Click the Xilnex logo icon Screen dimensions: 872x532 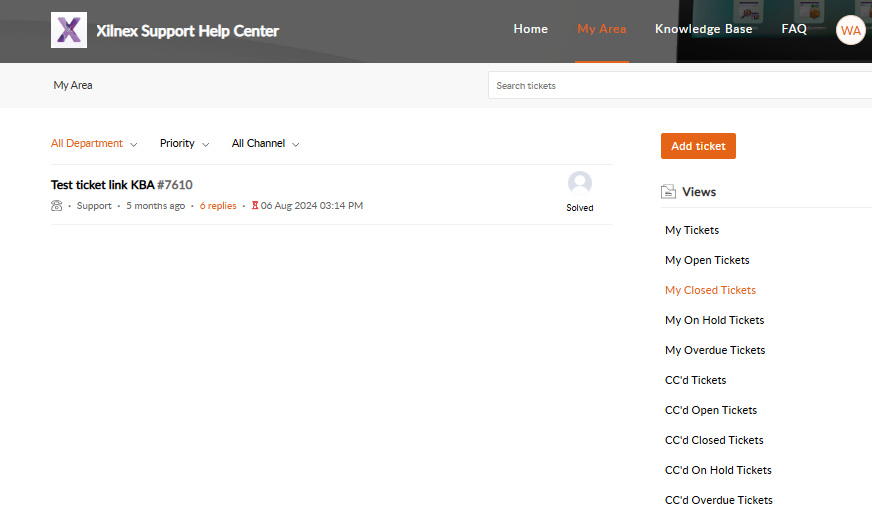tap(69, 30)
